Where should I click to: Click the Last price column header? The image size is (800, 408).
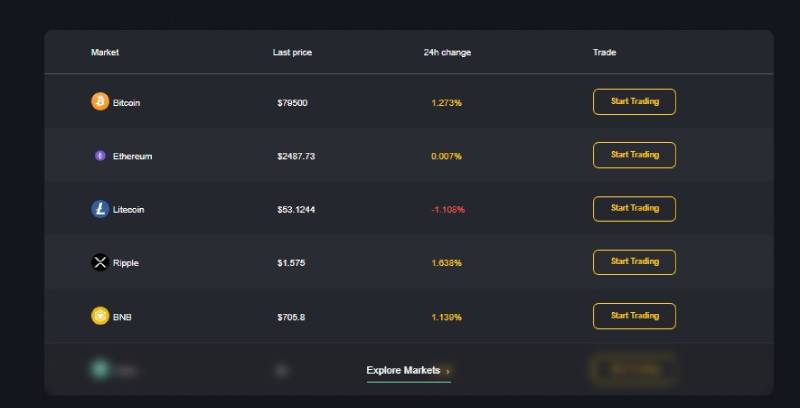point(292,52)
